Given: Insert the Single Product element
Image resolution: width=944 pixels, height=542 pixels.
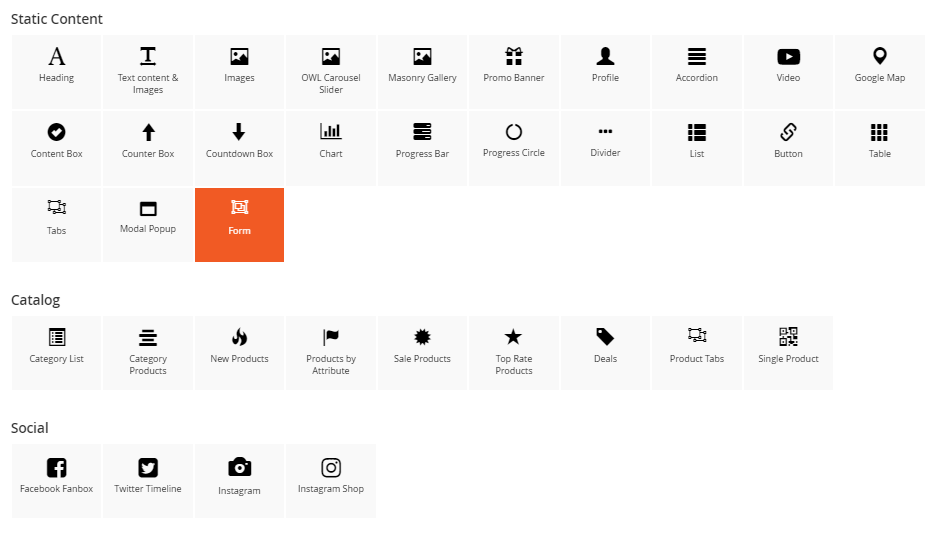Looking at the screenshot, I should (x=788, y=352).
